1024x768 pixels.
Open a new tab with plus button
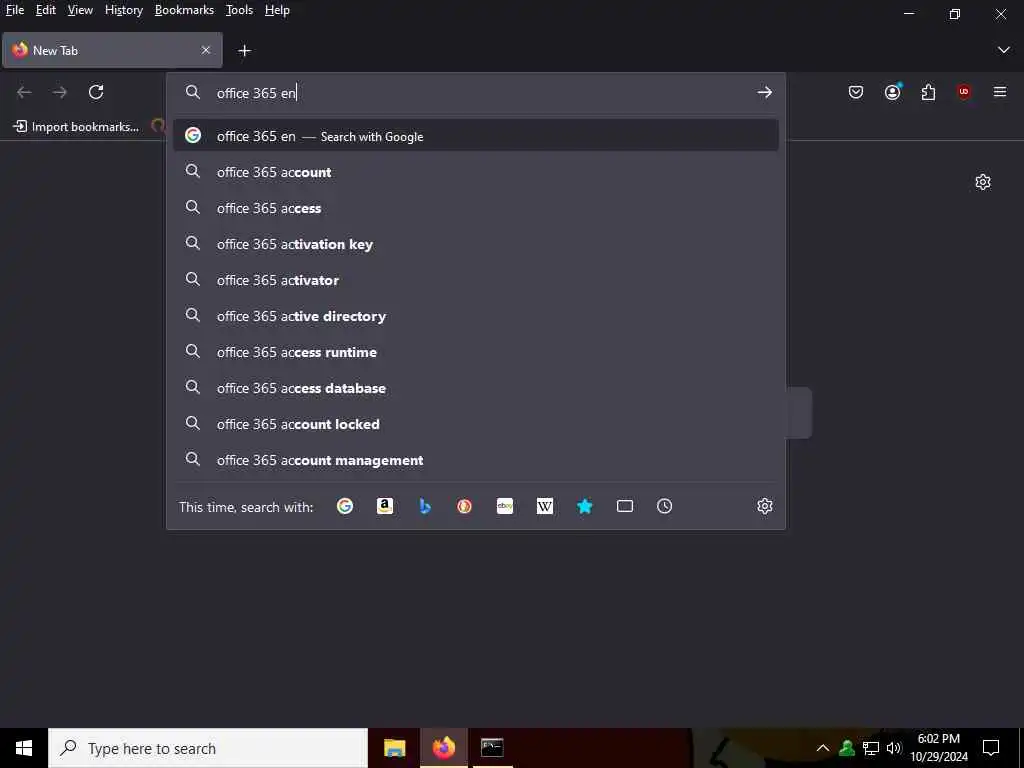pos(244,50)
